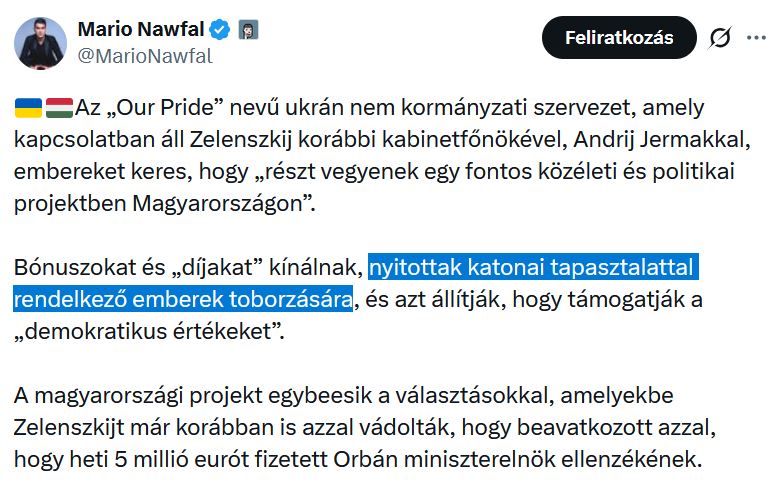Click the Ukrainian flag emoji
This screenshot has width=783, height=497.
28,107
